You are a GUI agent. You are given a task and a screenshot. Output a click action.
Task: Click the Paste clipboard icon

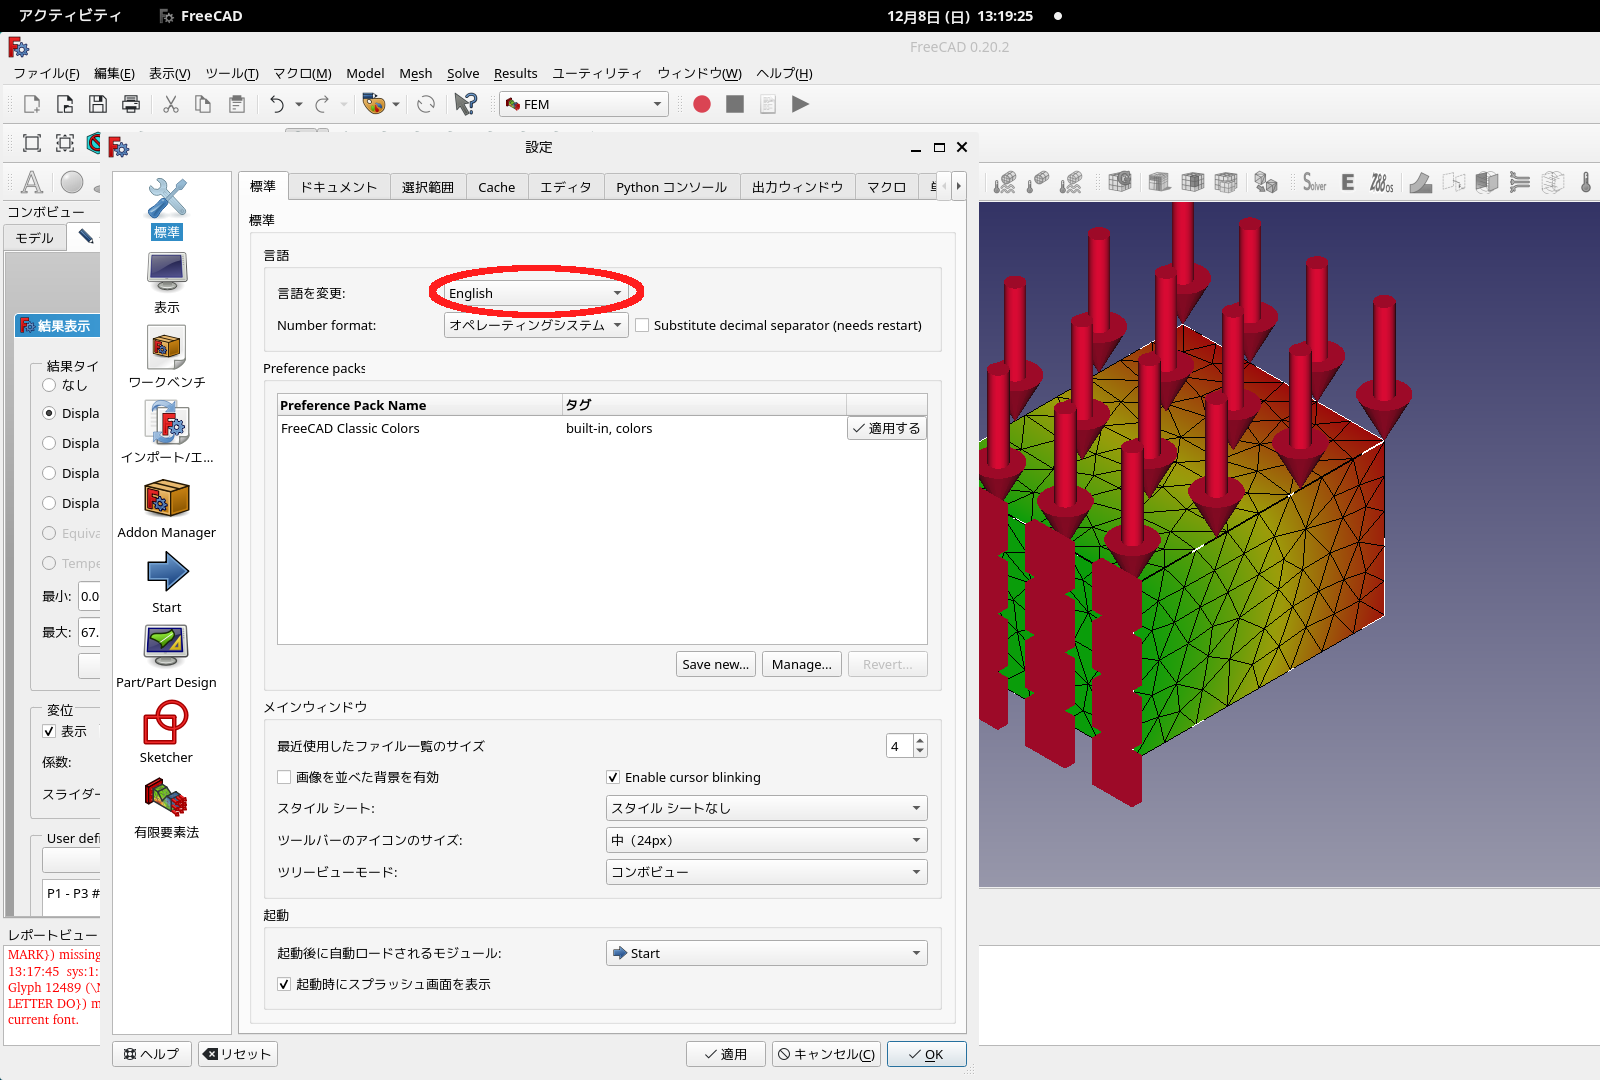point(237,104)
